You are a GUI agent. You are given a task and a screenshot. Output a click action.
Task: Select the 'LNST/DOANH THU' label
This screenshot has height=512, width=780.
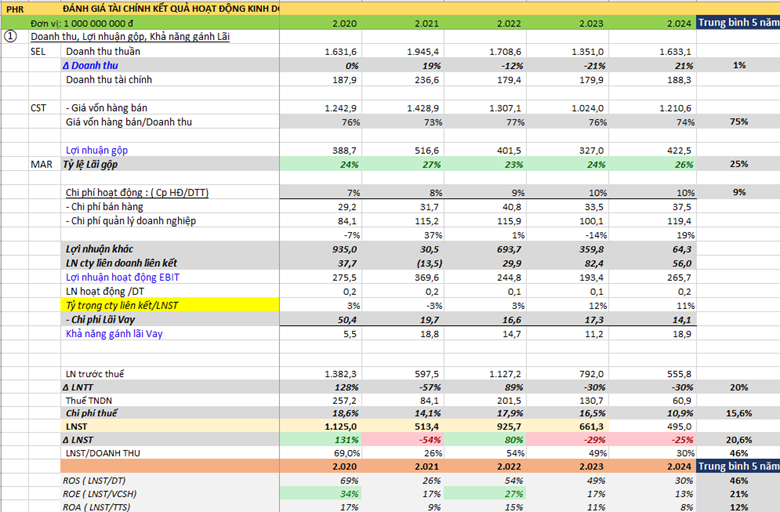click(x=103, y=453)
